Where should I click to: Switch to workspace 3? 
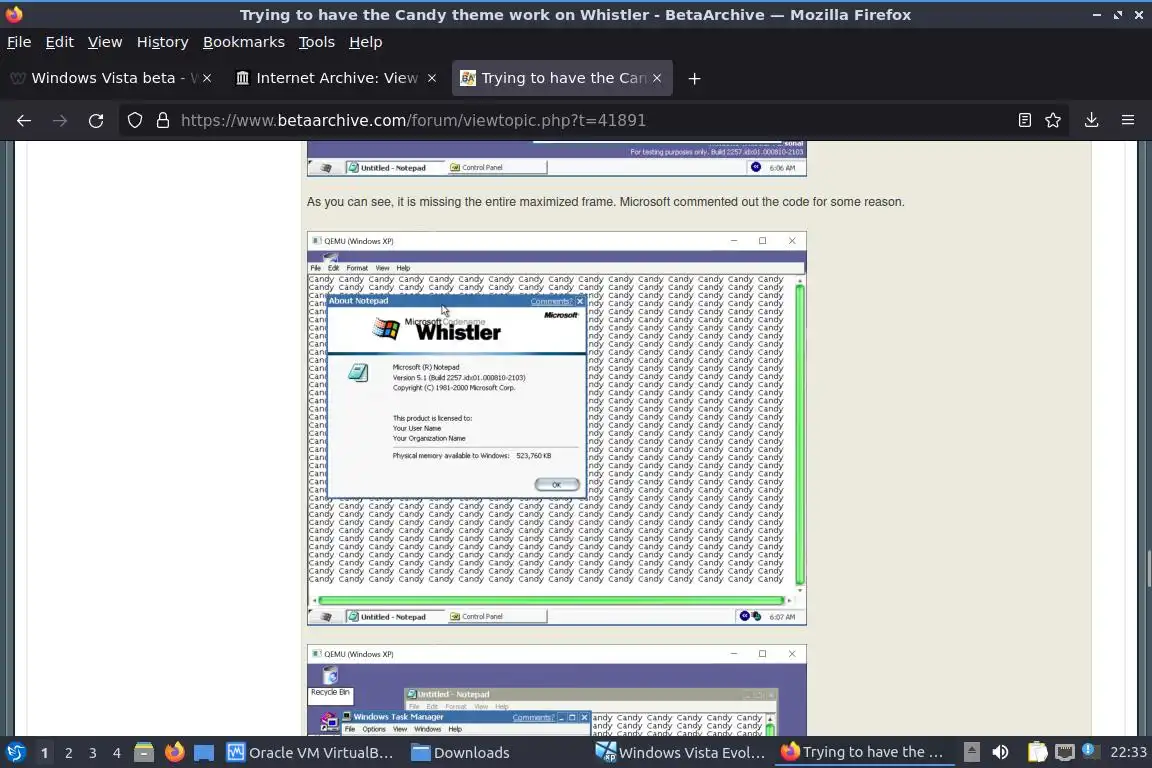[x=93, y=753]
